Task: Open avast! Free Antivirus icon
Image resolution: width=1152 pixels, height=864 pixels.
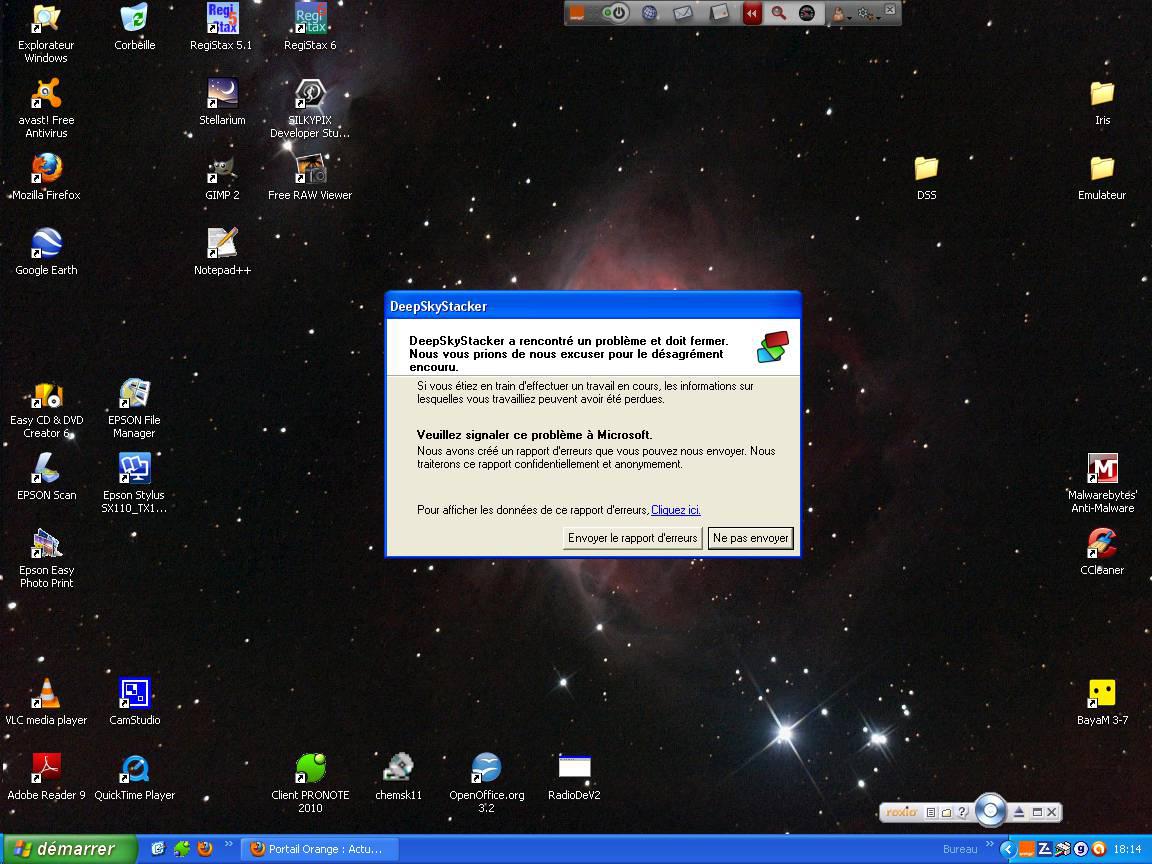Action: [46, 108]
